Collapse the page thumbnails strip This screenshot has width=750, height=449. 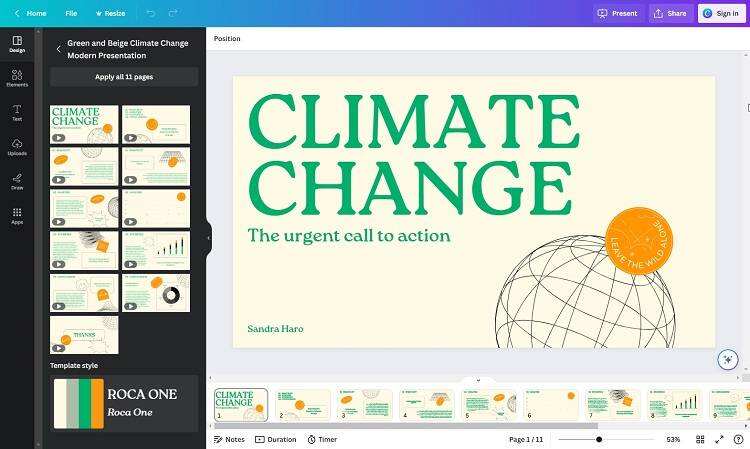[478, 380]
